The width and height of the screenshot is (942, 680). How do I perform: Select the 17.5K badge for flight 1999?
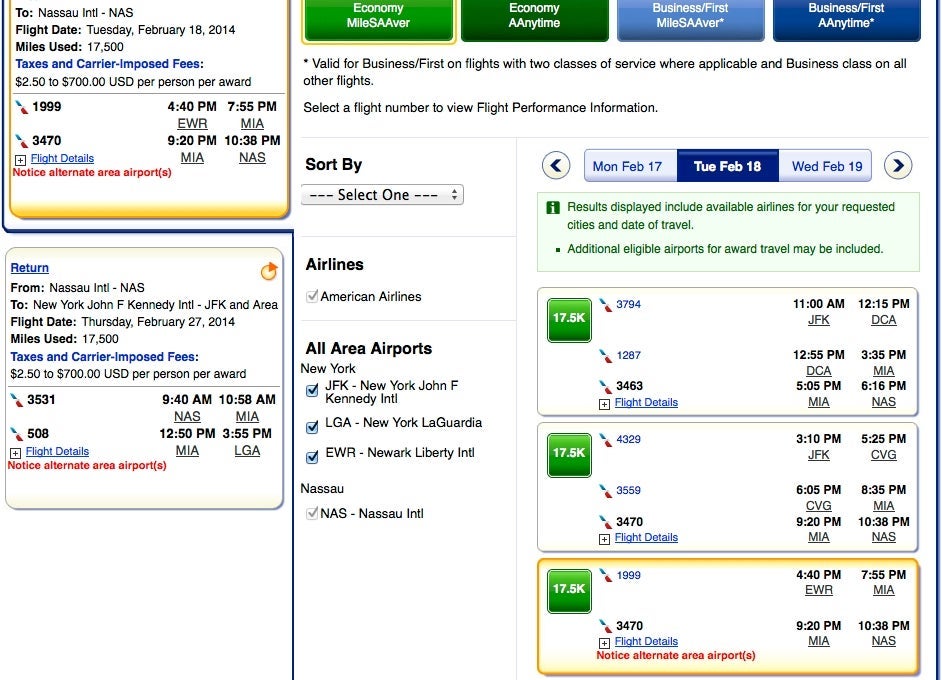point(569,590)
